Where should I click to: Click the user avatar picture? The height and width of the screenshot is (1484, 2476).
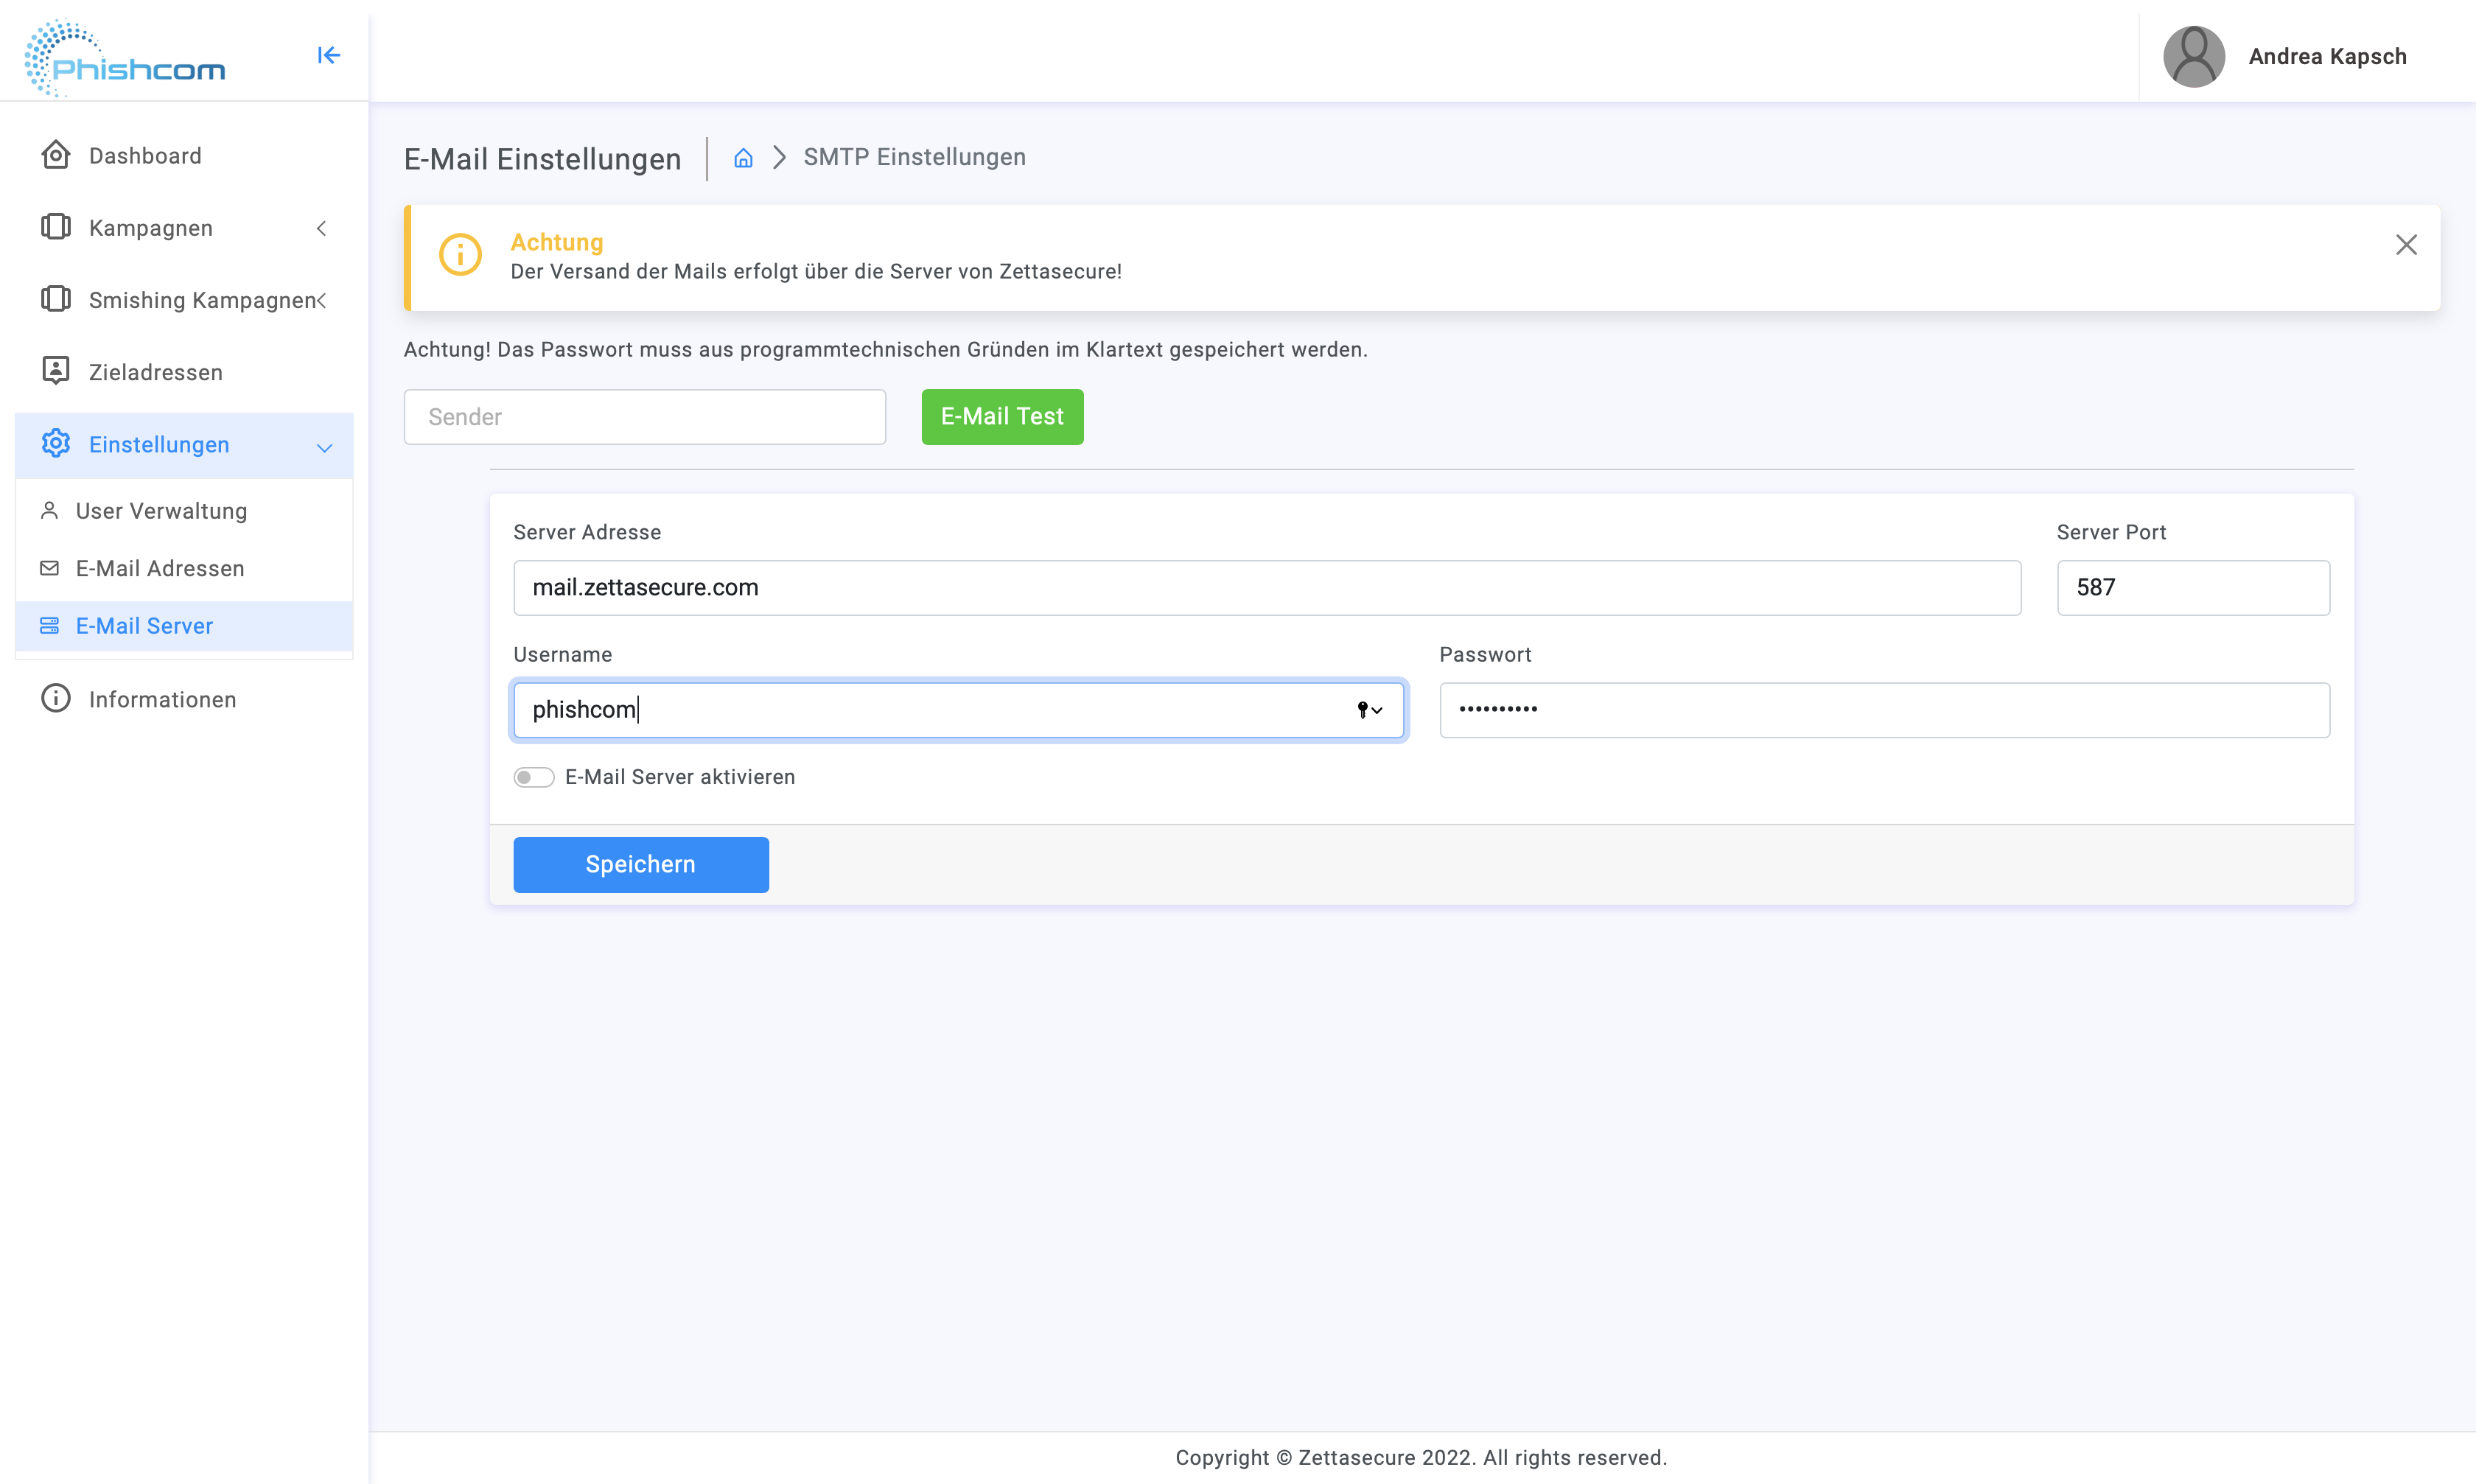[2194, 56]
